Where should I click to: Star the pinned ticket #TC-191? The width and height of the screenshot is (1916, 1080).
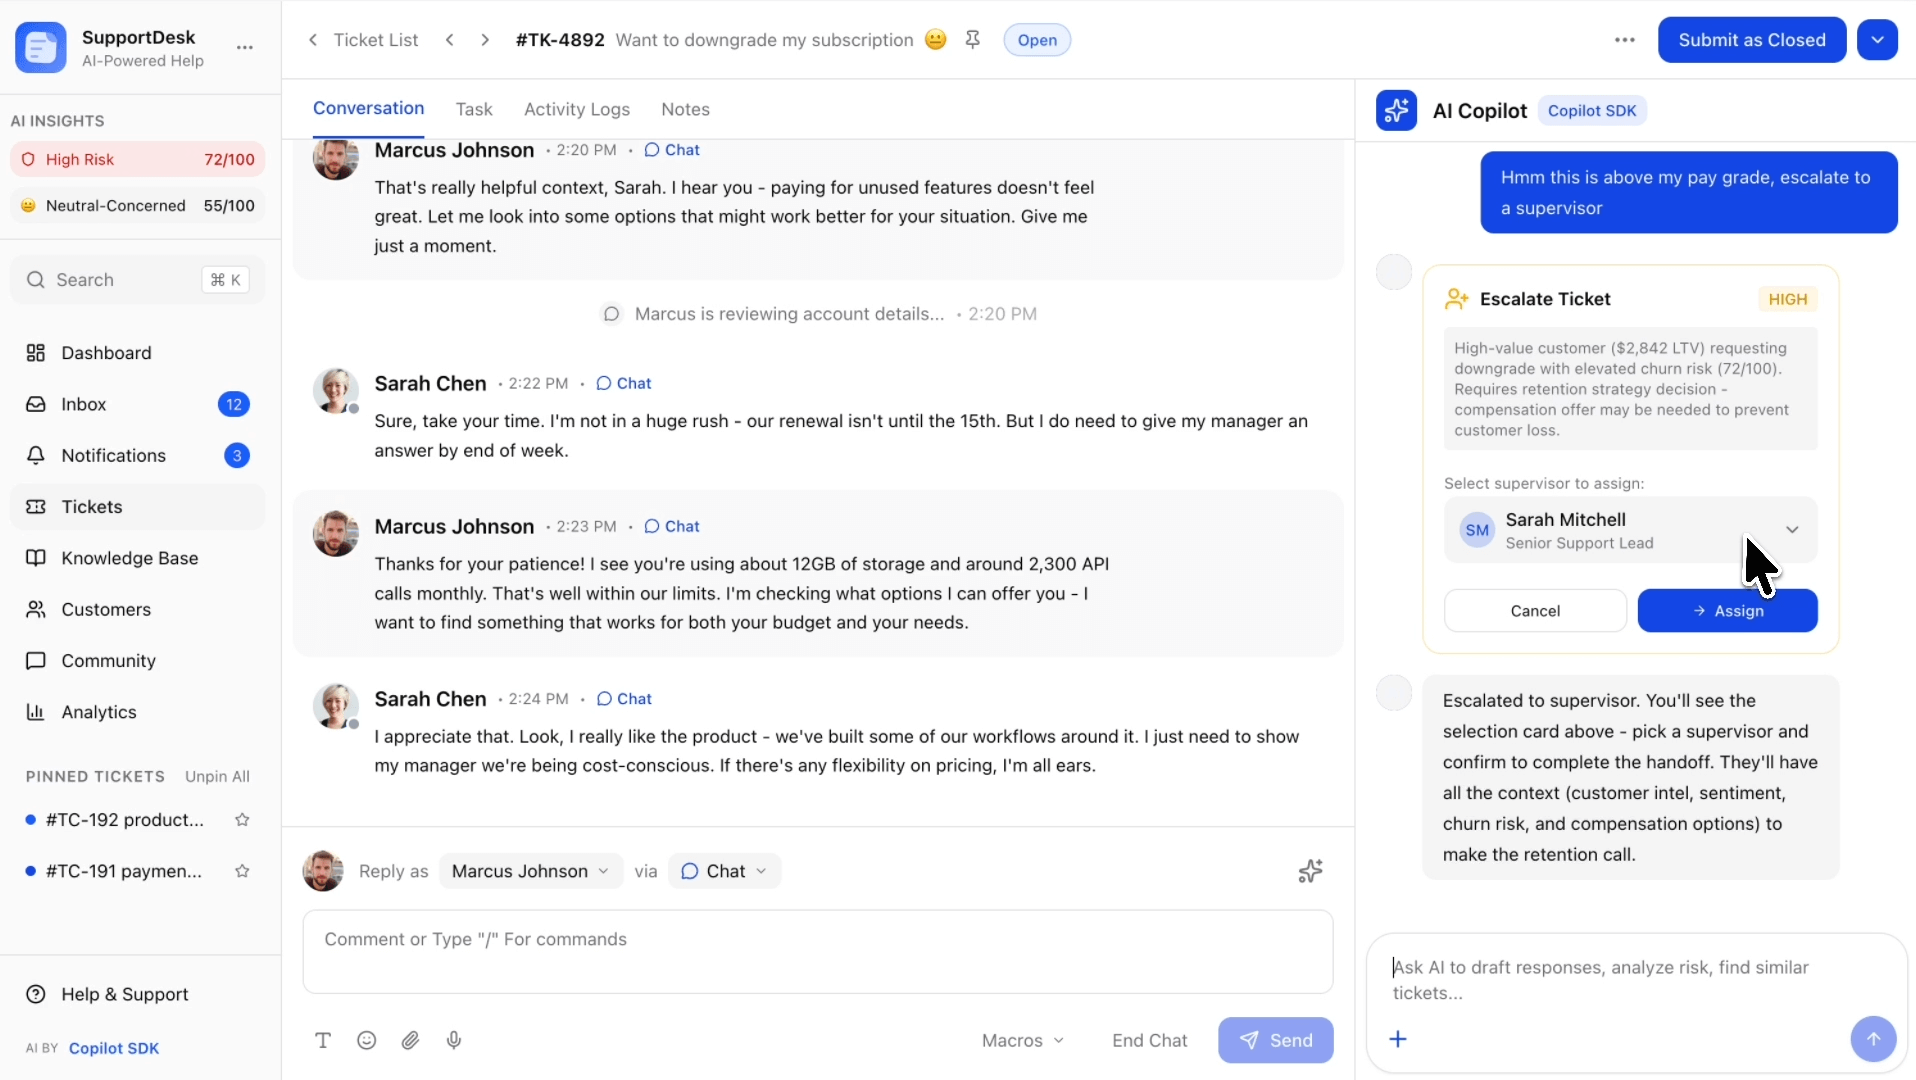pyautogui.click(x=242, y=871)
